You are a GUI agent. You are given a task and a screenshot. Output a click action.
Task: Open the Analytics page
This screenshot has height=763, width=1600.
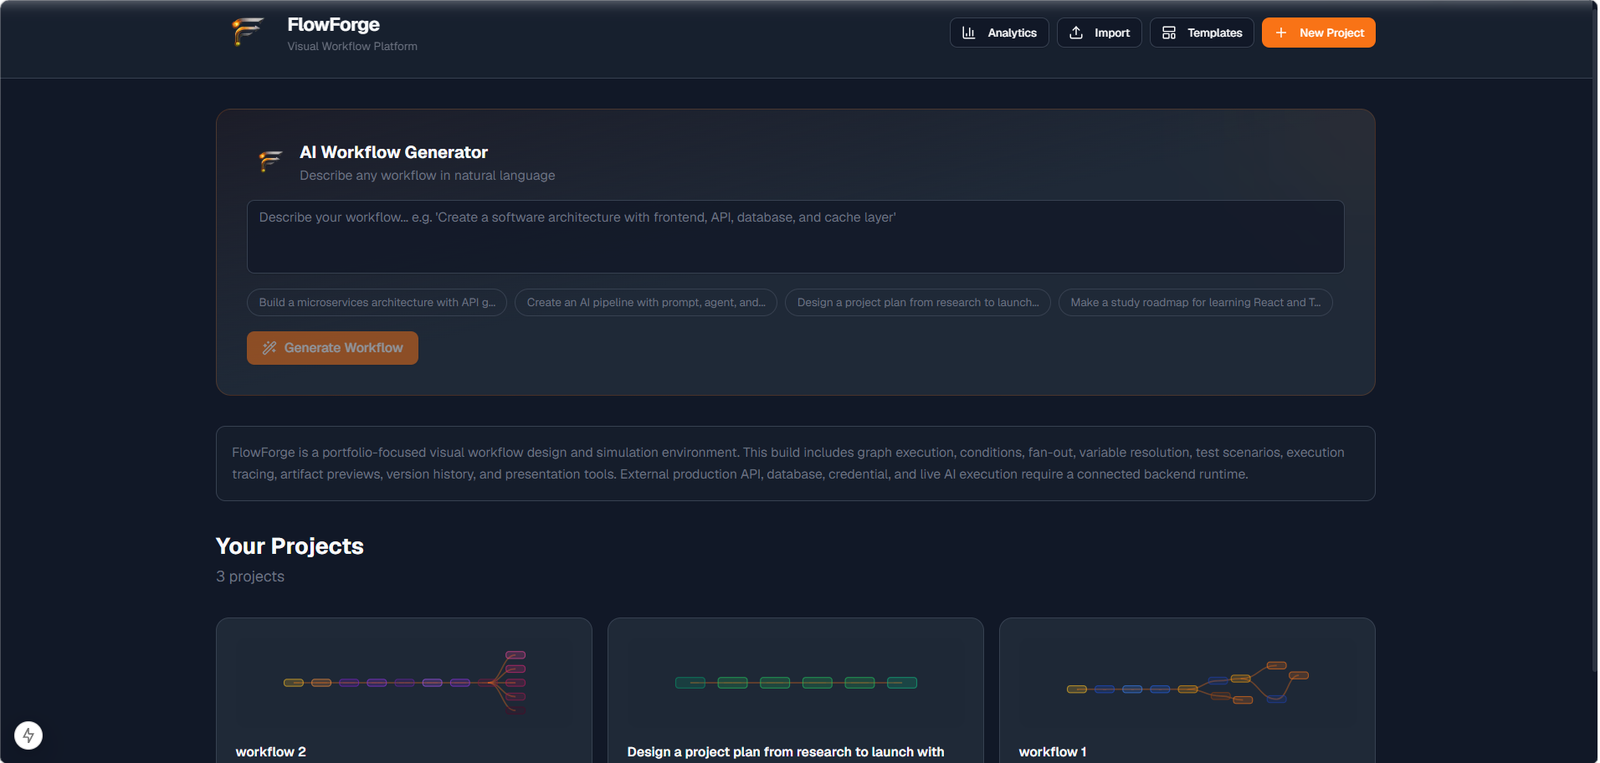[999, 33]
